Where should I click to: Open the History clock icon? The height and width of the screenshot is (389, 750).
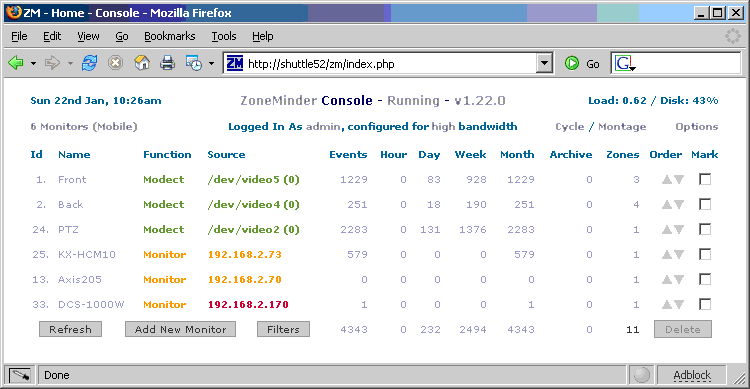194,63
